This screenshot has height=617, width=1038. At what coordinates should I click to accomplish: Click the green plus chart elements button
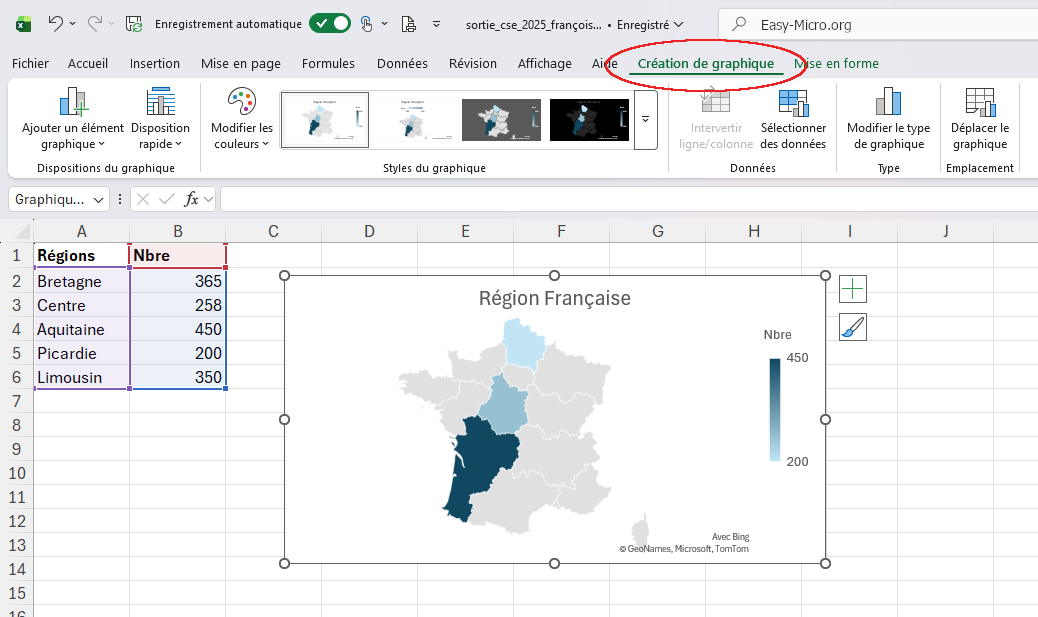[x=853, y=289]
